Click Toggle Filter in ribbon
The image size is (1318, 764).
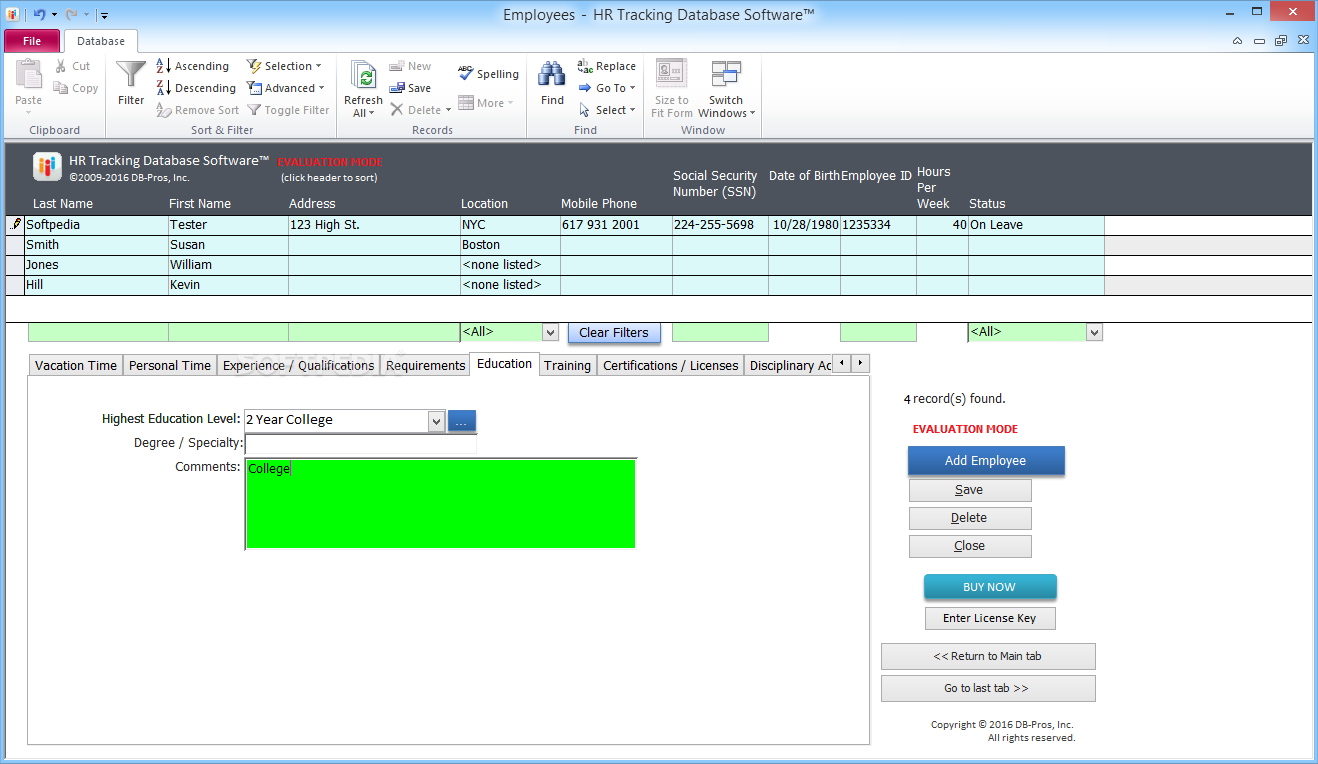tap(288, 110)
